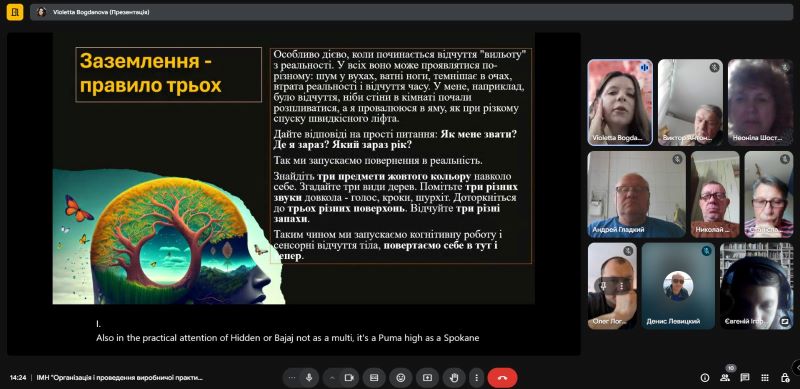Open audio settings three-dot menu beside microphone
Image resolution: width=800 pixels, height=389 pixels.
pyautogui.click(x=292, y=378)
